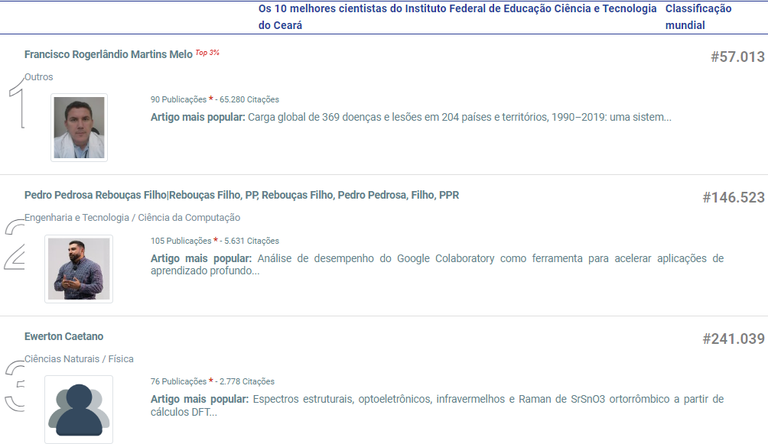Click the 'Classificação mundial' column header
Screen dimensions: 768x444
coord(698,17)
